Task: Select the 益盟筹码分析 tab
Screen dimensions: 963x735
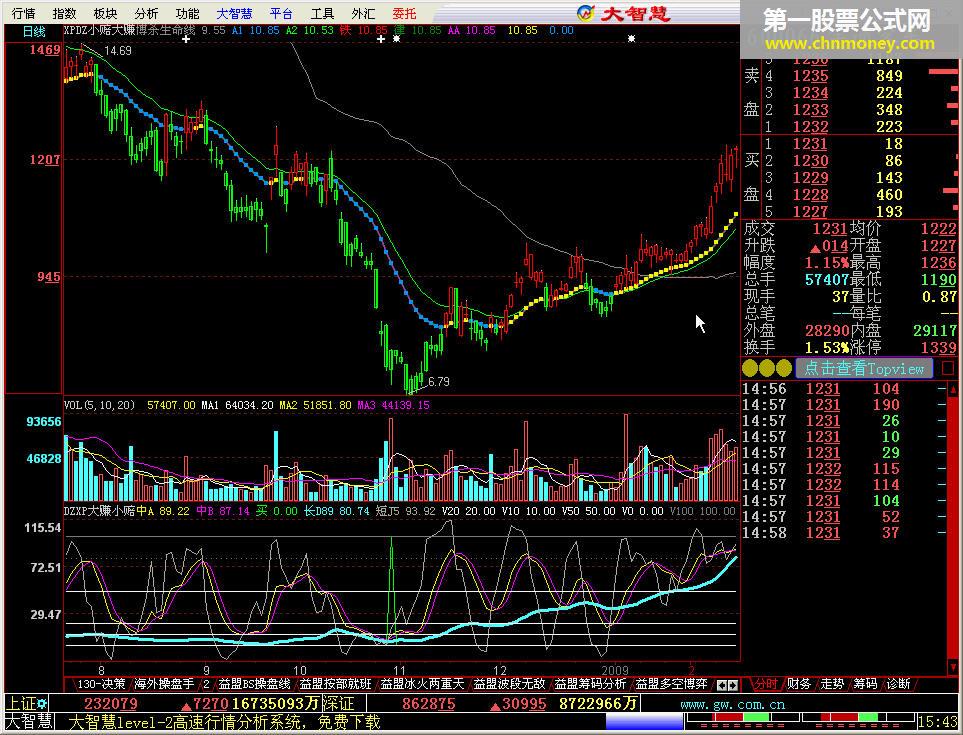Action: coord(590,683)
